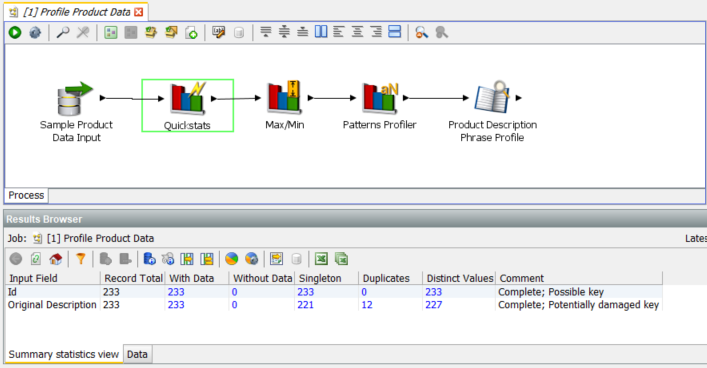The image size is (707, 368).
Task: Click the green grid group icon in canvas toolbar
Action: tap(110, 32)
